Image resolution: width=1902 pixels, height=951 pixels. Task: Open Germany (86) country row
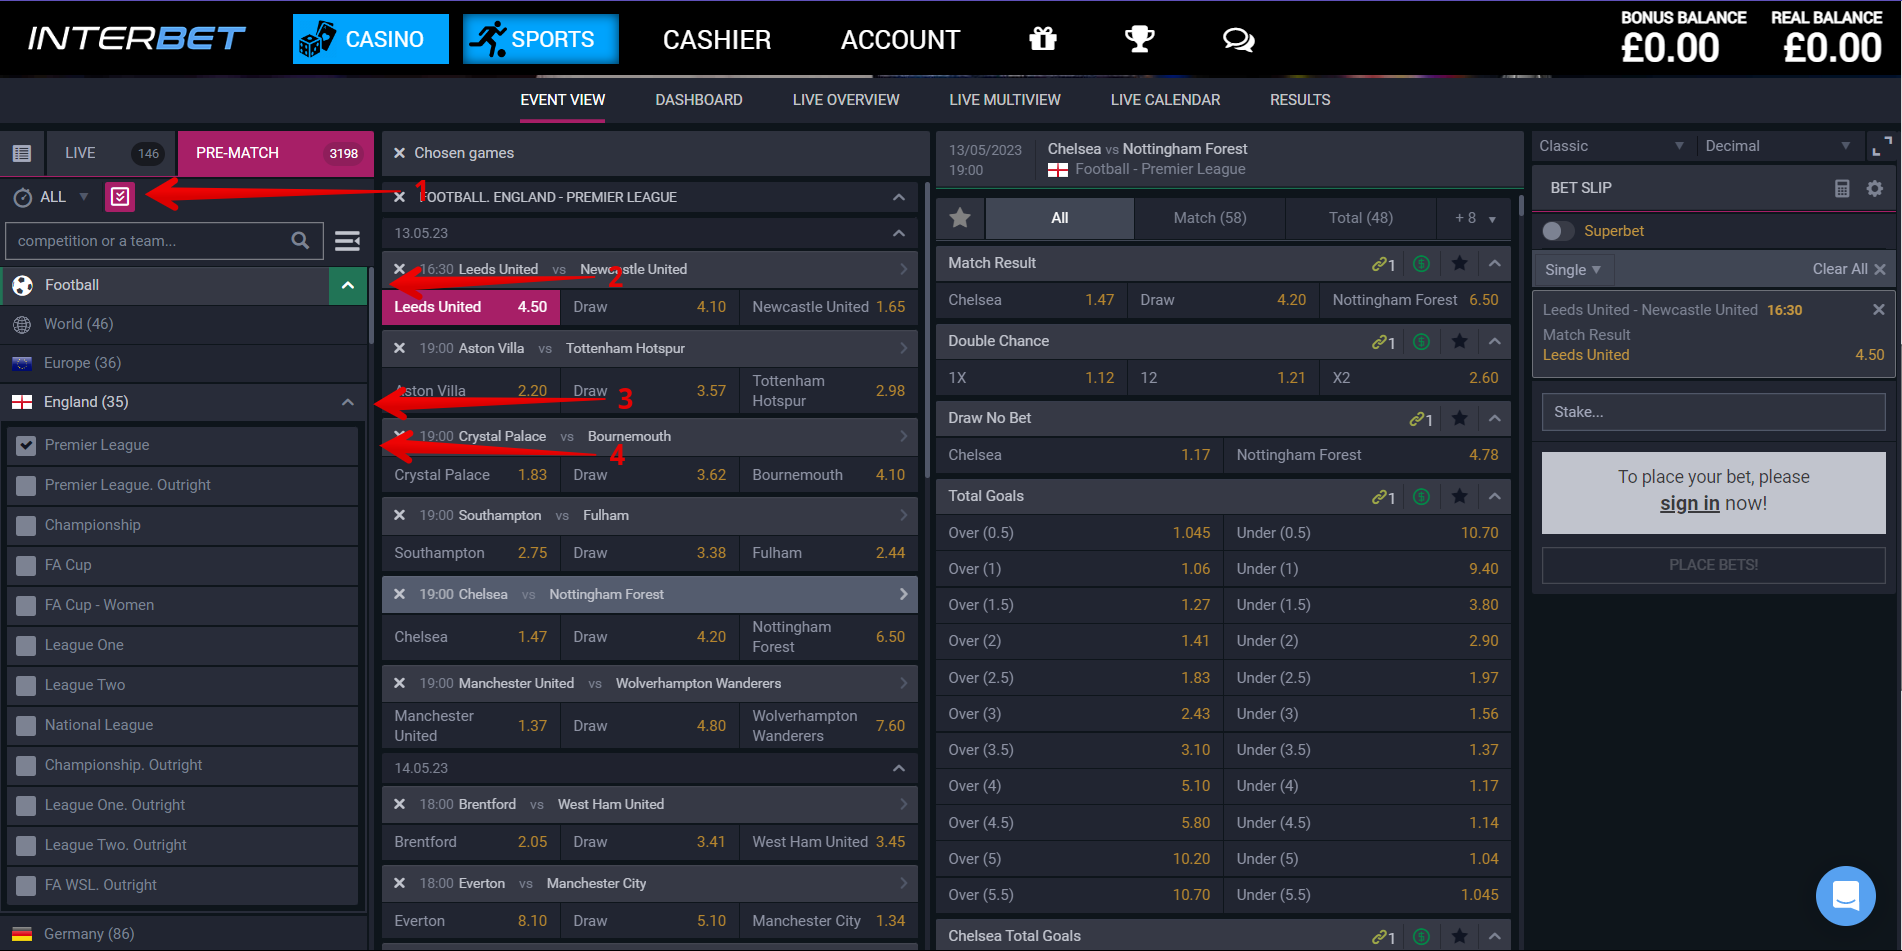click(x=184, y=934)
